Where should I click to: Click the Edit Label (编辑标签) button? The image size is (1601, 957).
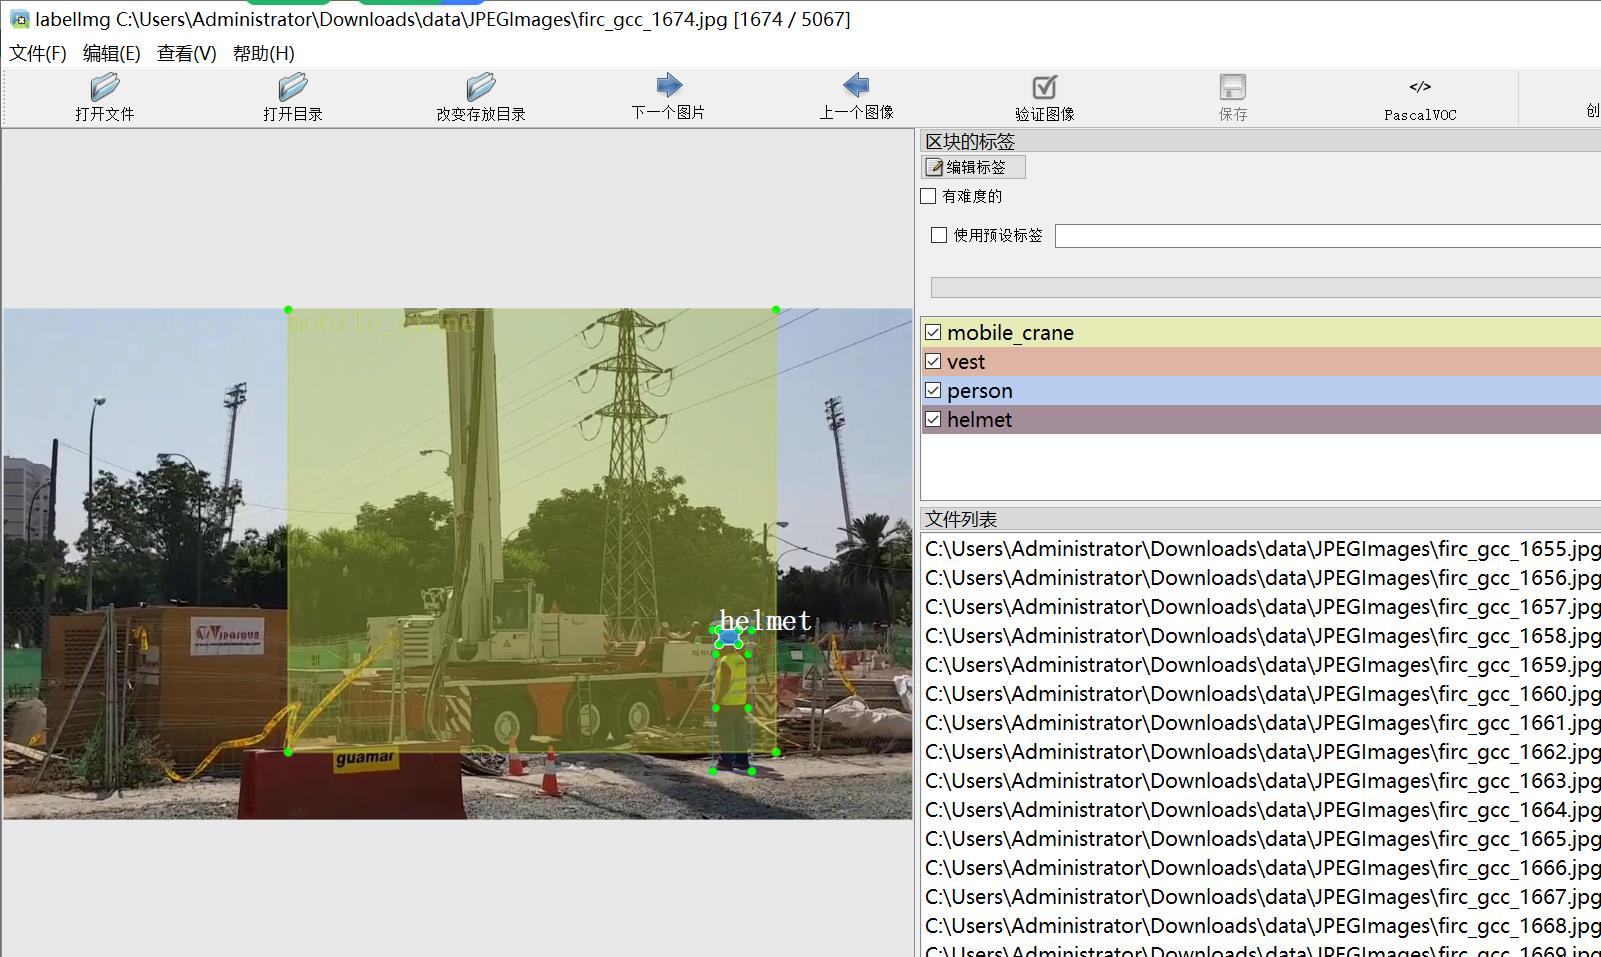click(x=973, y=167)
